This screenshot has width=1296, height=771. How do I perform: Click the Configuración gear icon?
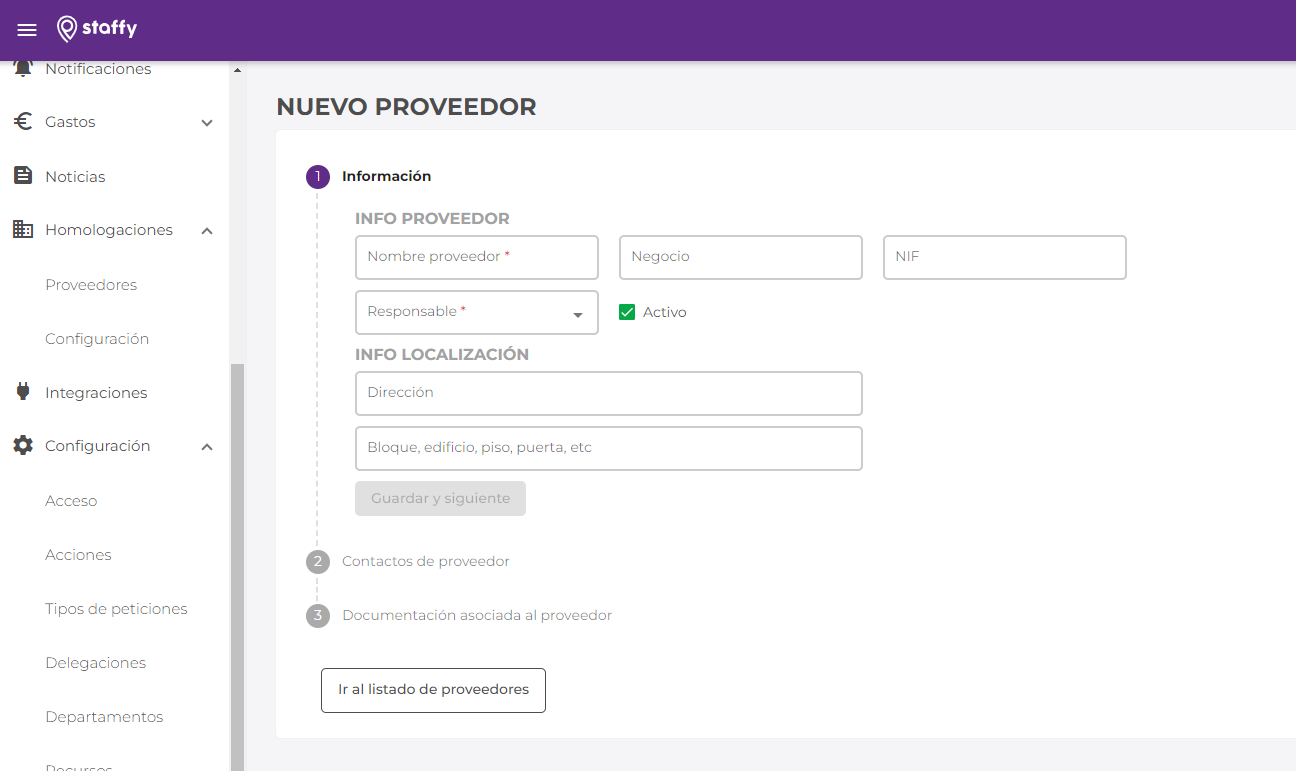pos(23,446)
